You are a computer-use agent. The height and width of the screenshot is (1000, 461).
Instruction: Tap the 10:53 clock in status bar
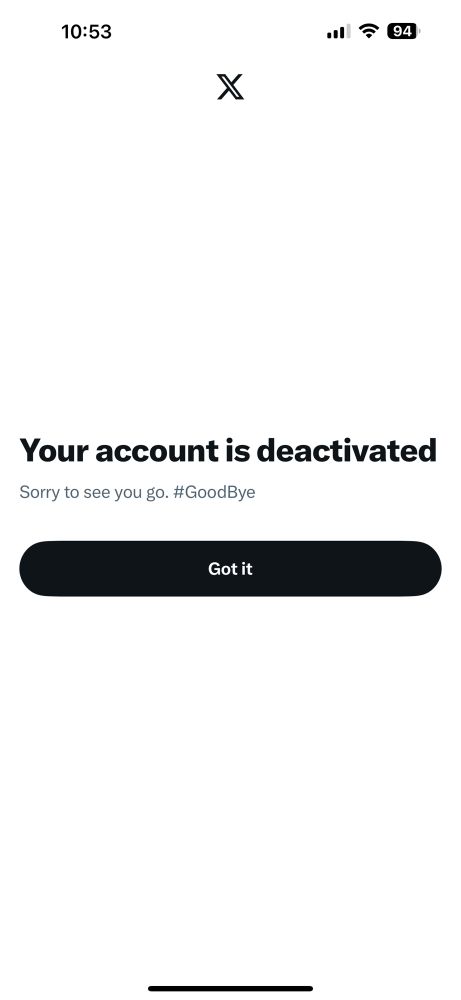tap(86, 31)
